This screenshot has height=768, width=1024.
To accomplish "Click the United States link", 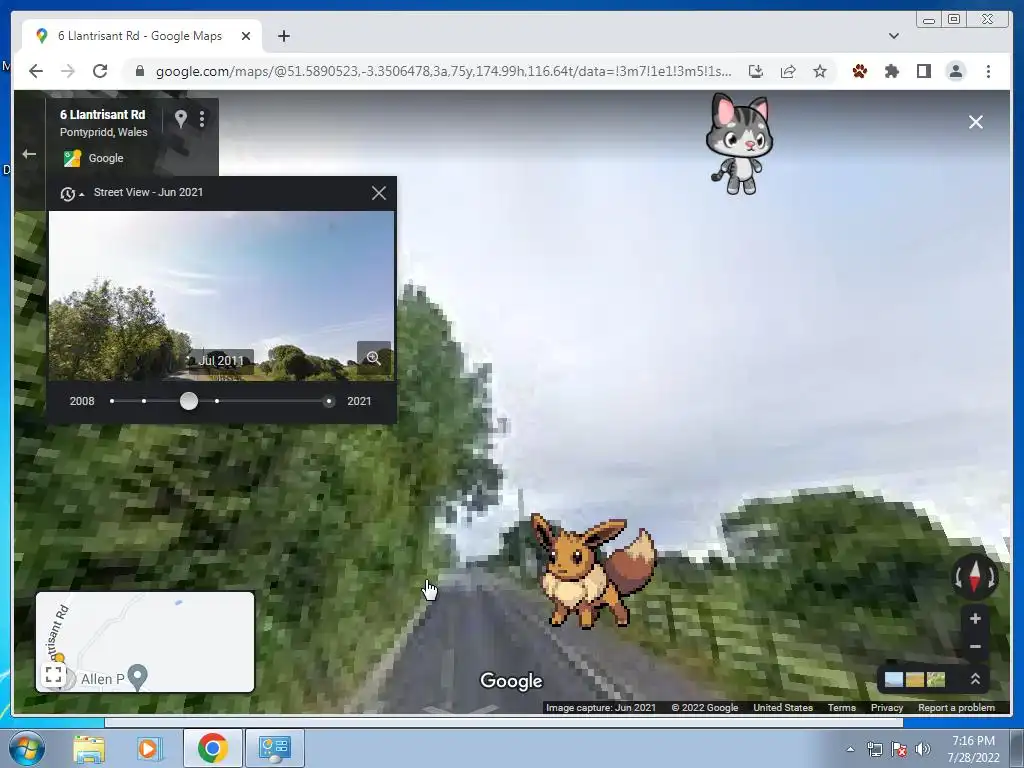I will tap(782, 707).
